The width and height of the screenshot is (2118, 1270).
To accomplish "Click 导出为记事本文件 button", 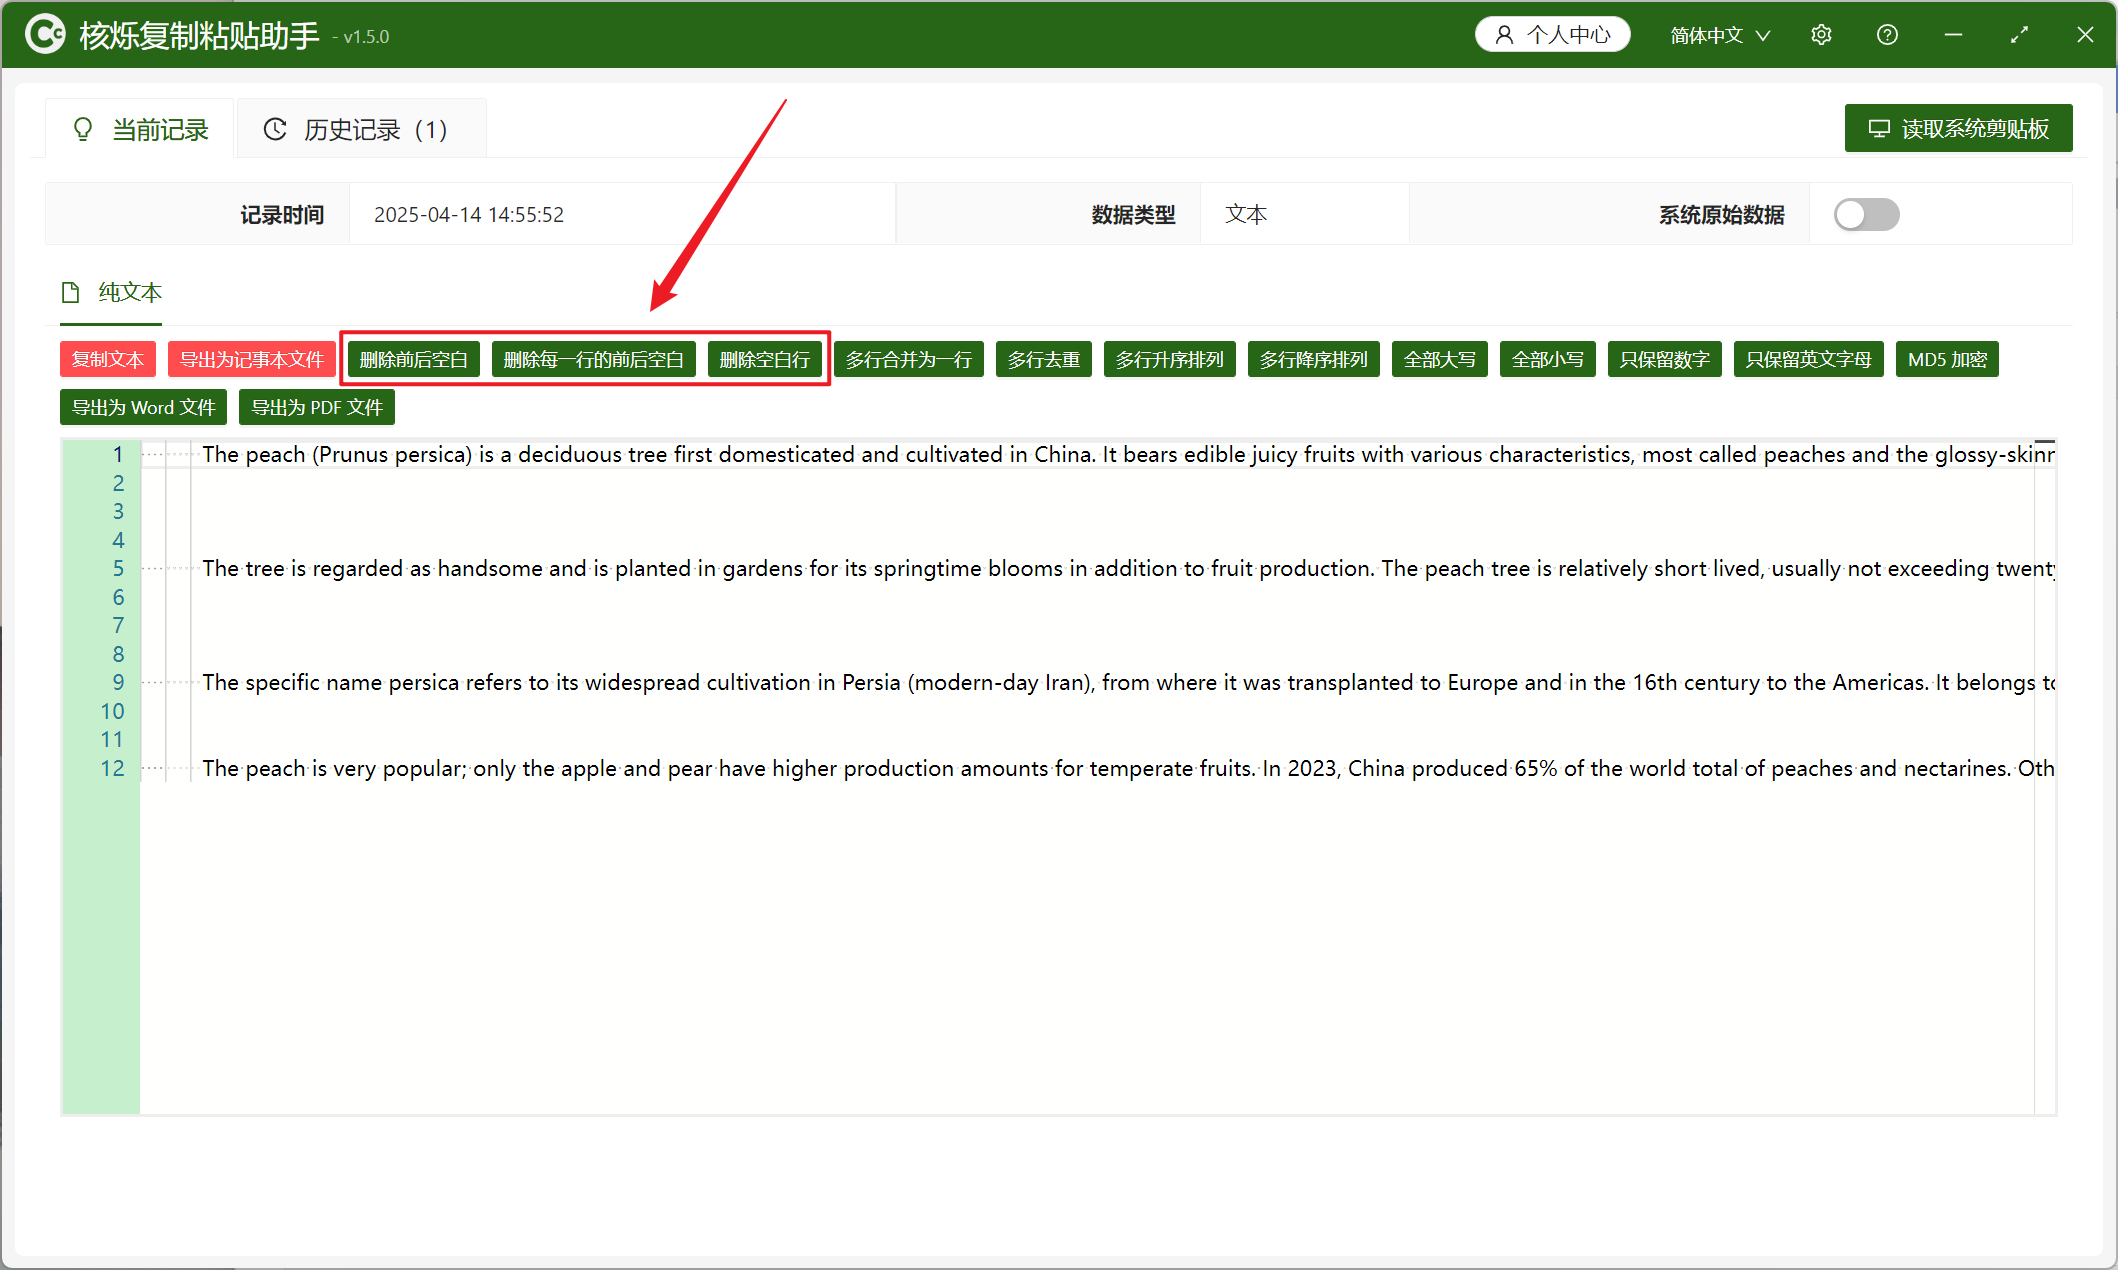I will 251,359.
